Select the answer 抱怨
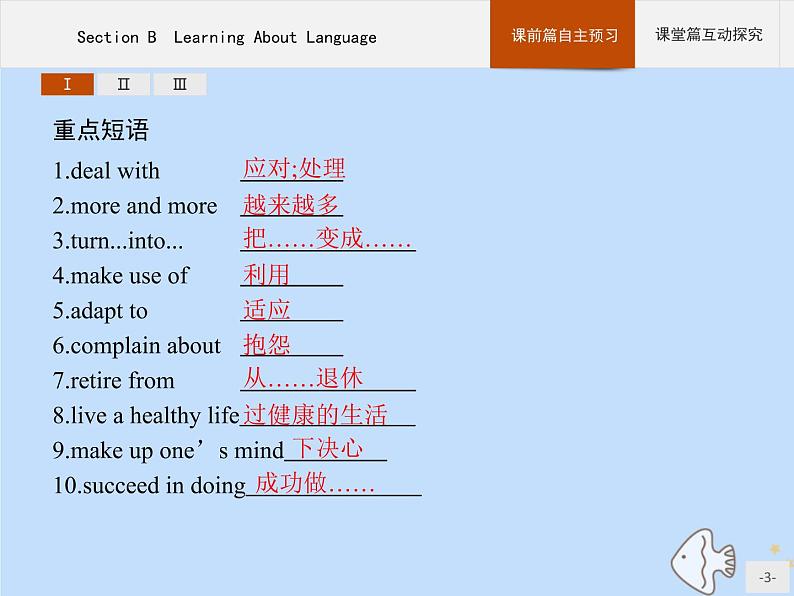Viewport: 794px width, 596px height. pyautogui.click(x=266, y=344)
